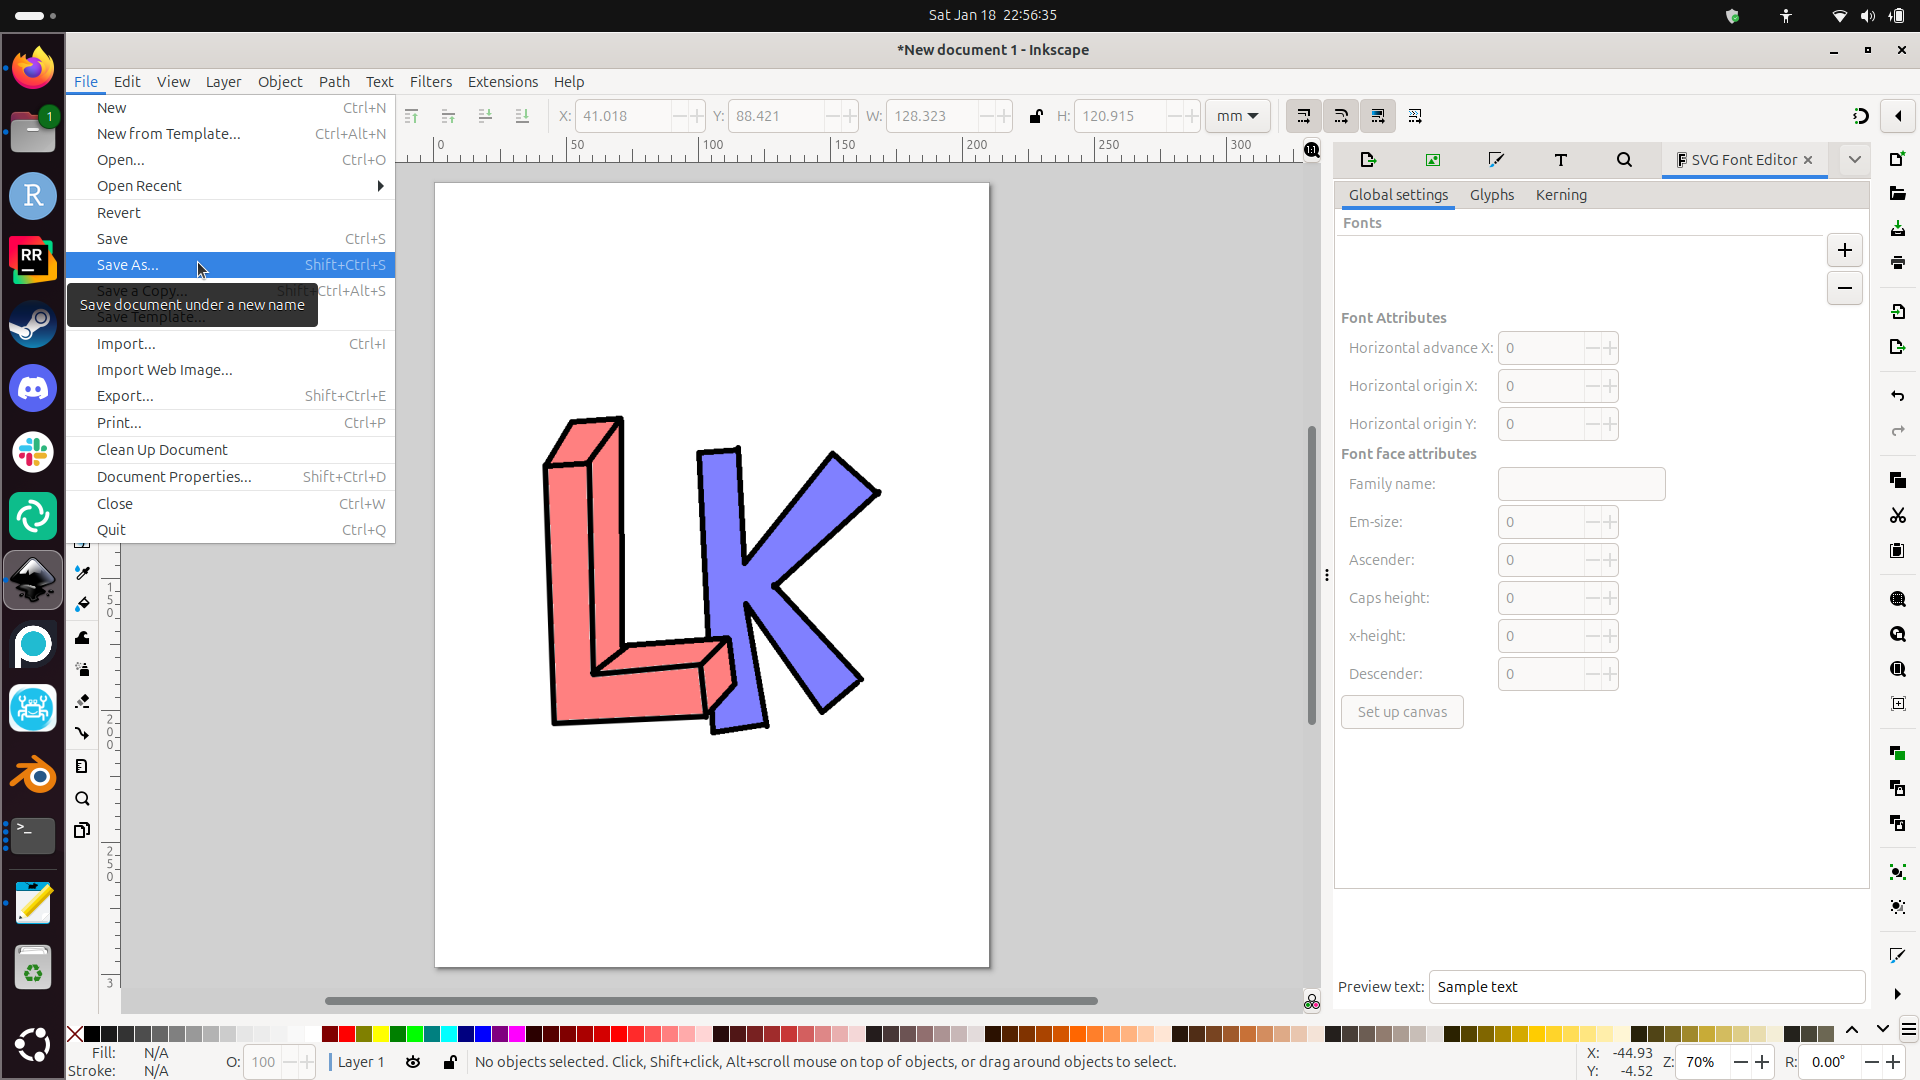Click the Copy icon in command bar
The height and width of the screenshot is (1080, 1920).
pos(1897,480)
